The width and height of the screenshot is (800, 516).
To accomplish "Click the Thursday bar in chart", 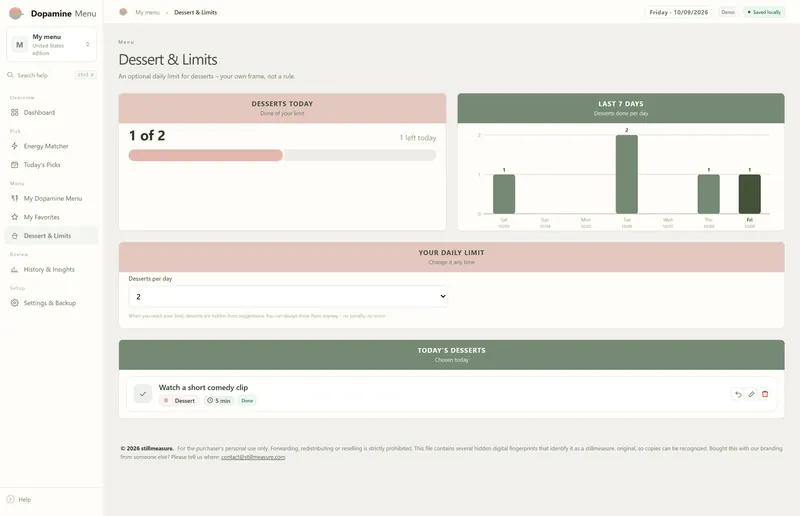I will click(x=709, y=194).
